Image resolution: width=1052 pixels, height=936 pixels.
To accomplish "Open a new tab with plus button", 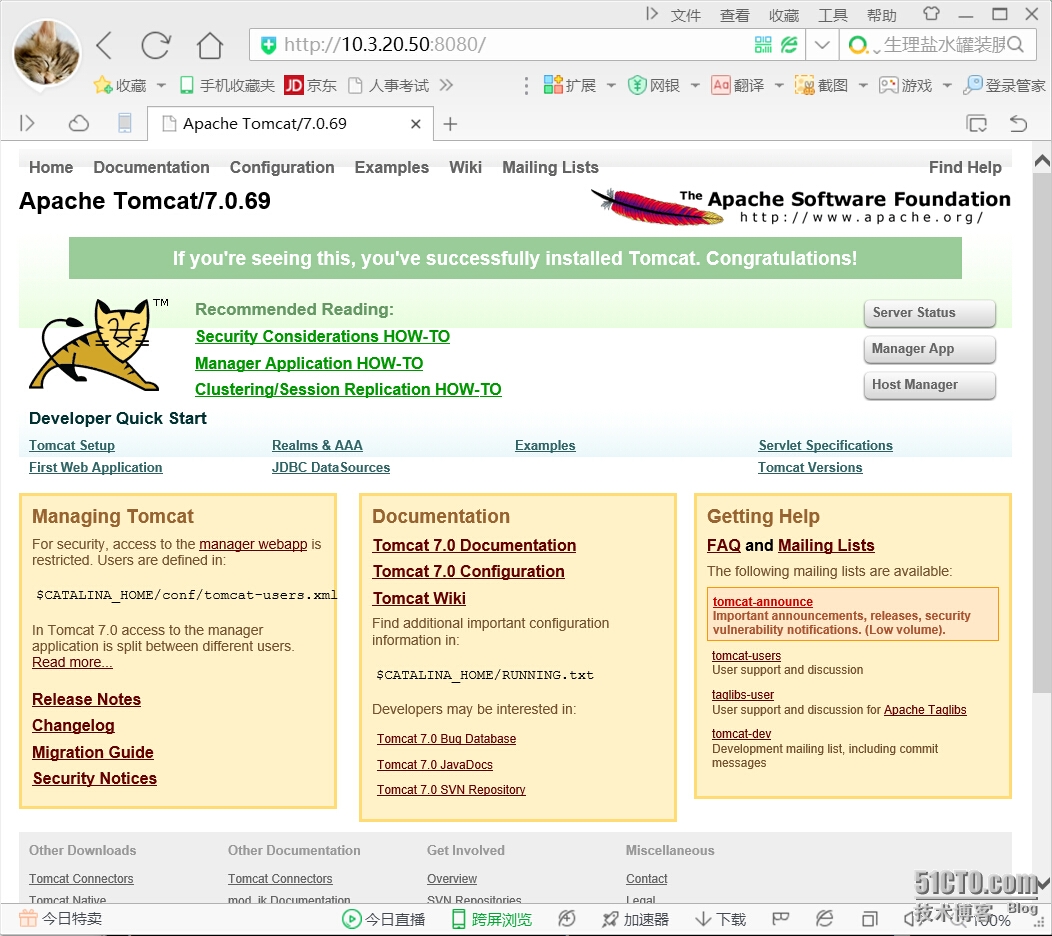I will 450,124.
